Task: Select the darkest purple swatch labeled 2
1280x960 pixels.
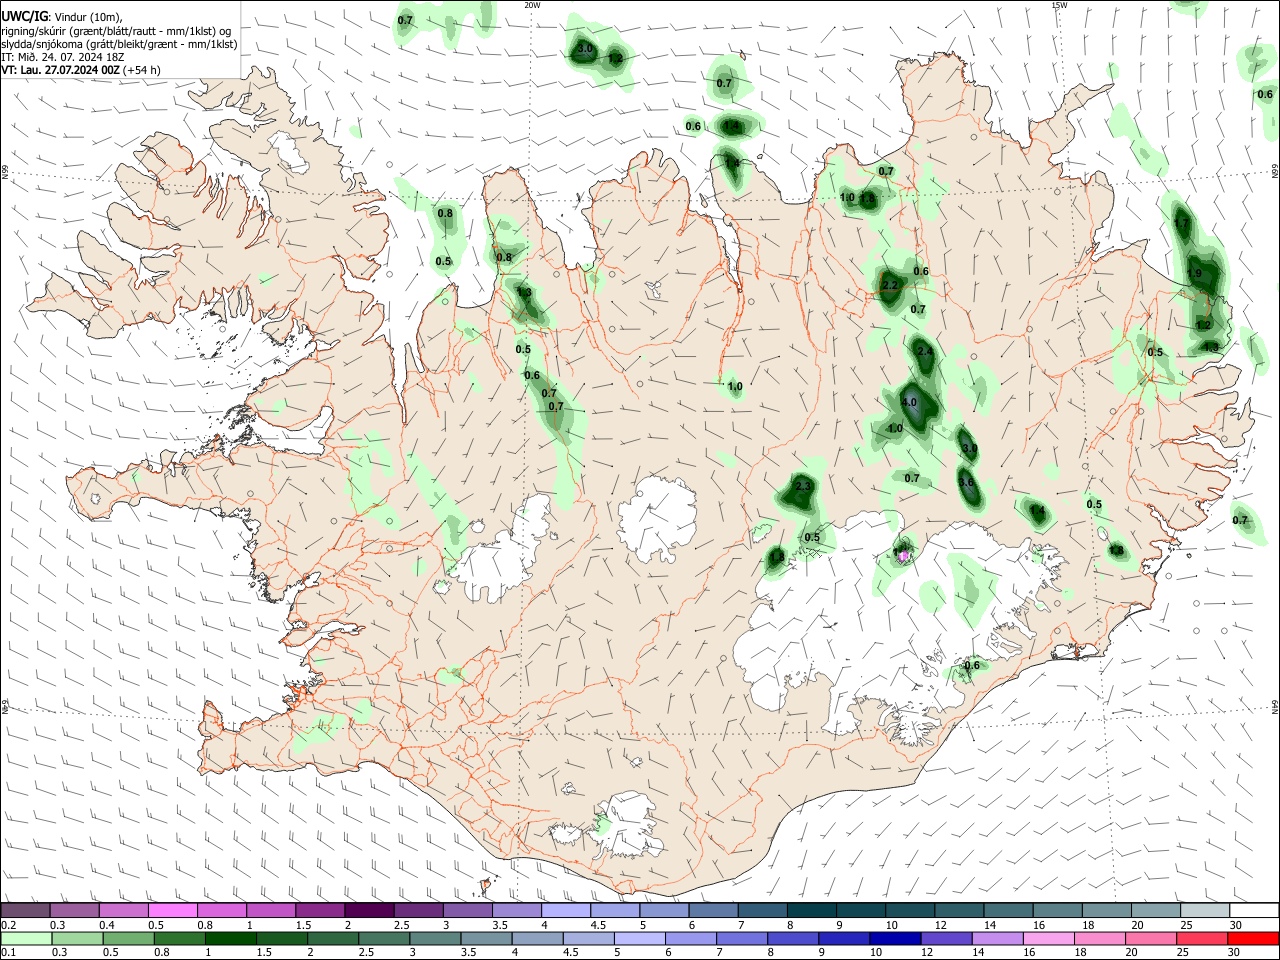Action: [x=368, y=911]
